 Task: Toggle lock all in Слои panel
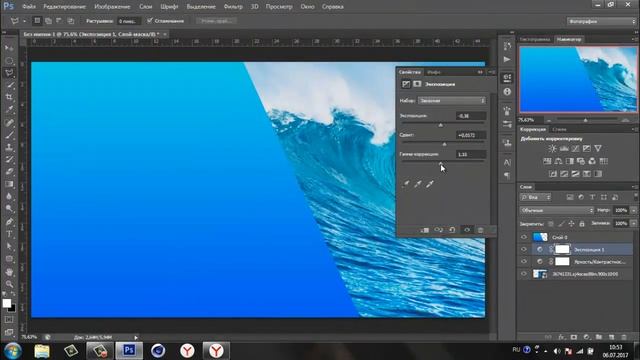pos(582,224)
